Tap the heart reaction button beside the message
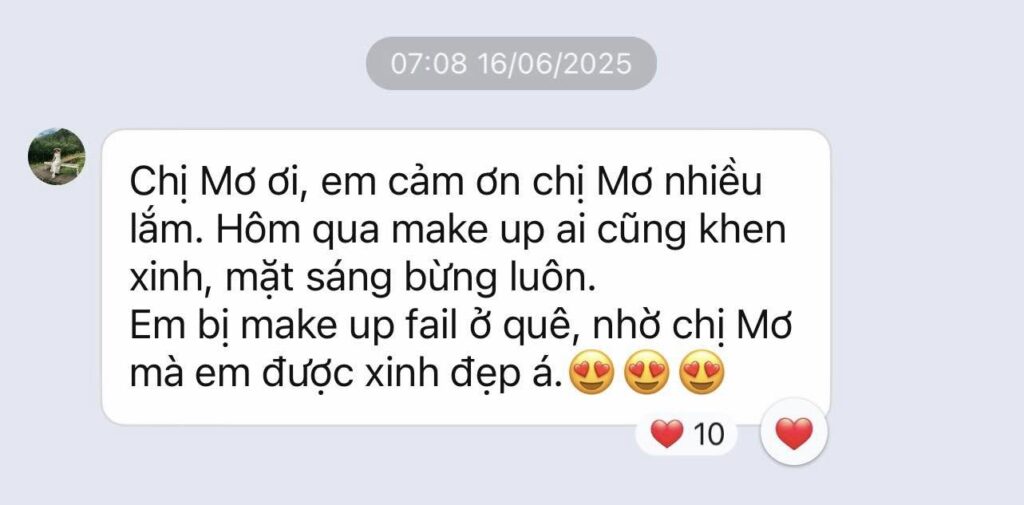Screen dimensions: 1024x505 point(794,432)
